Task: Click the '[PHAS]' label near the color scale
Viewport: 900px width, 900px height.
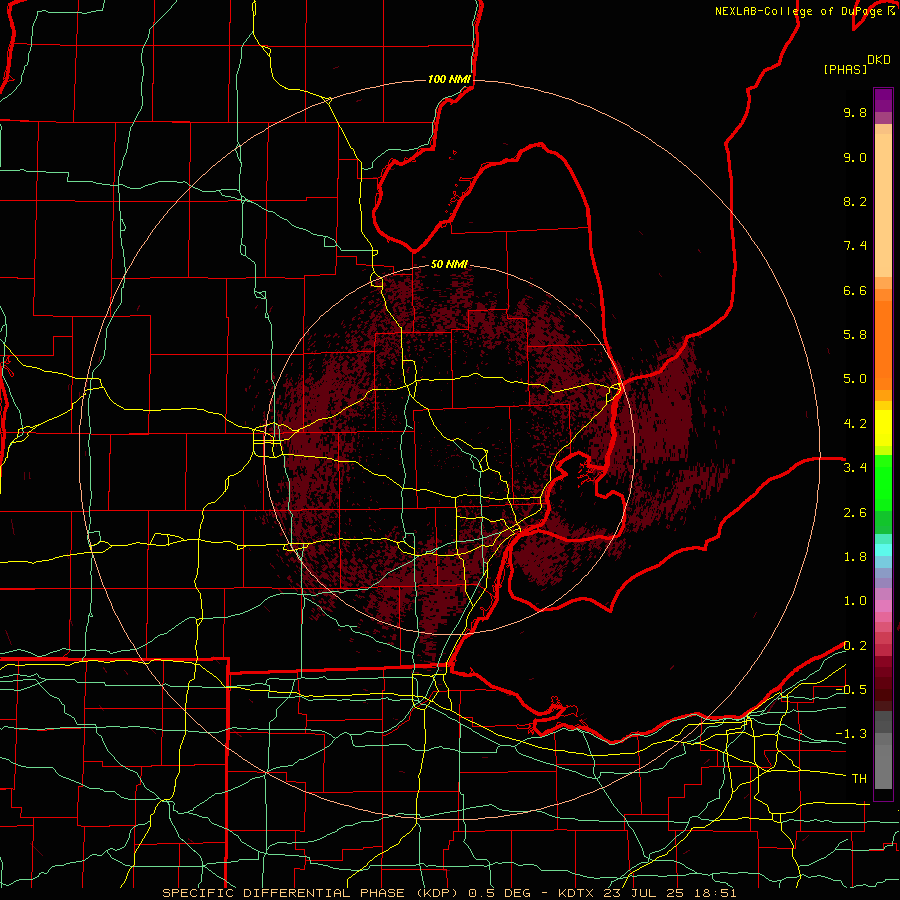Action: [x=845, y=69]
